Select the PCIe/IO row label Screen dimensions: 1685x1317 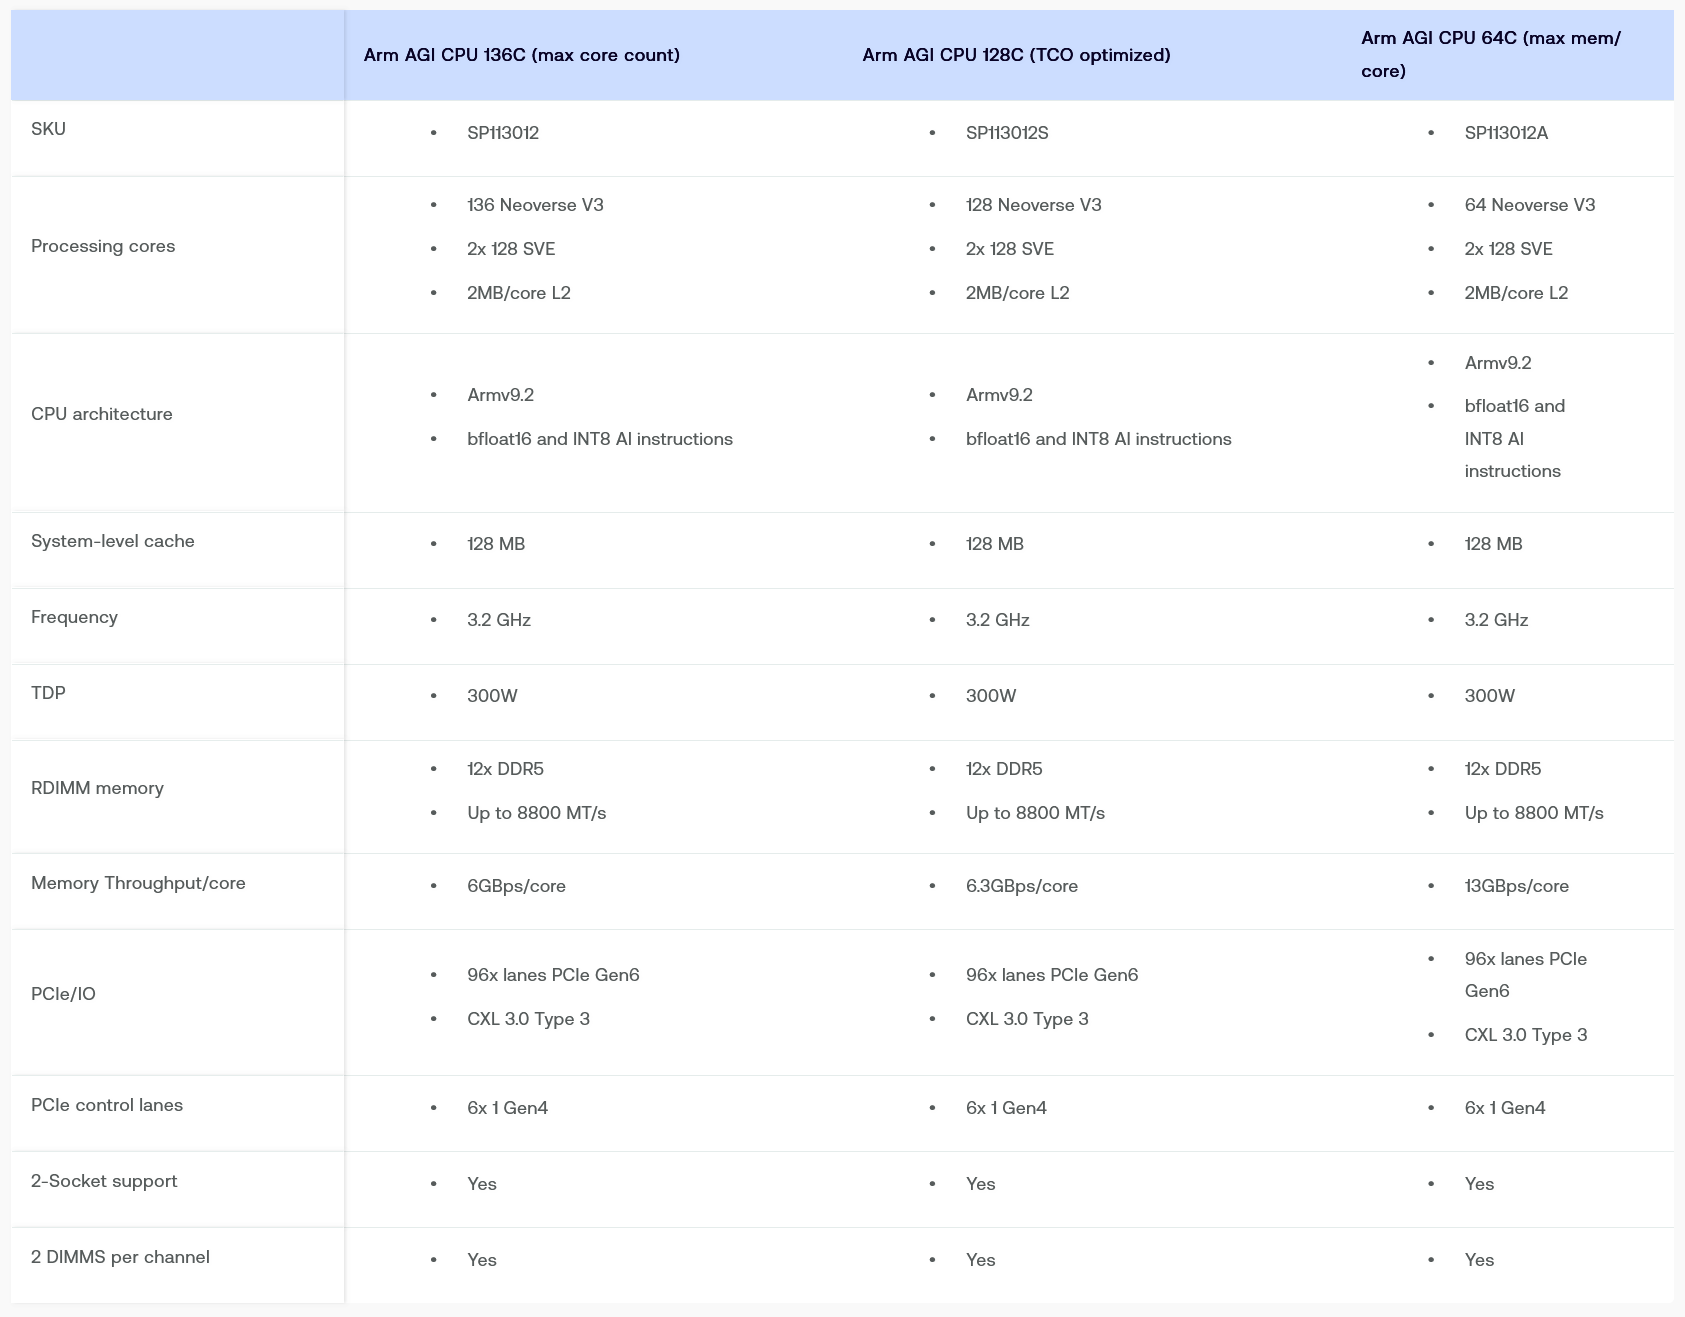pyautogui.click(x=63, y=994)
